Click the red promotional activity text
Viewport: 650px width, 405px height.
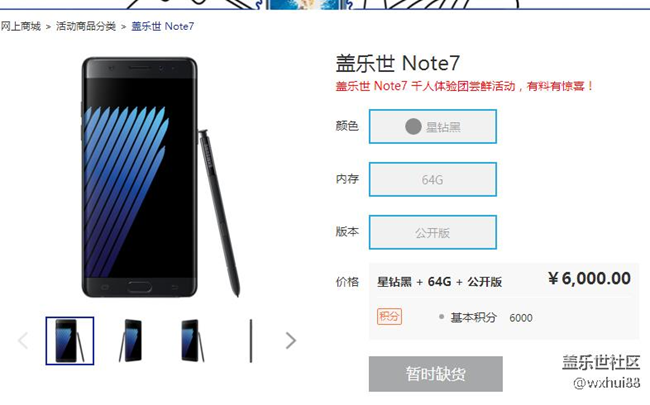click(x=465, y=86)
